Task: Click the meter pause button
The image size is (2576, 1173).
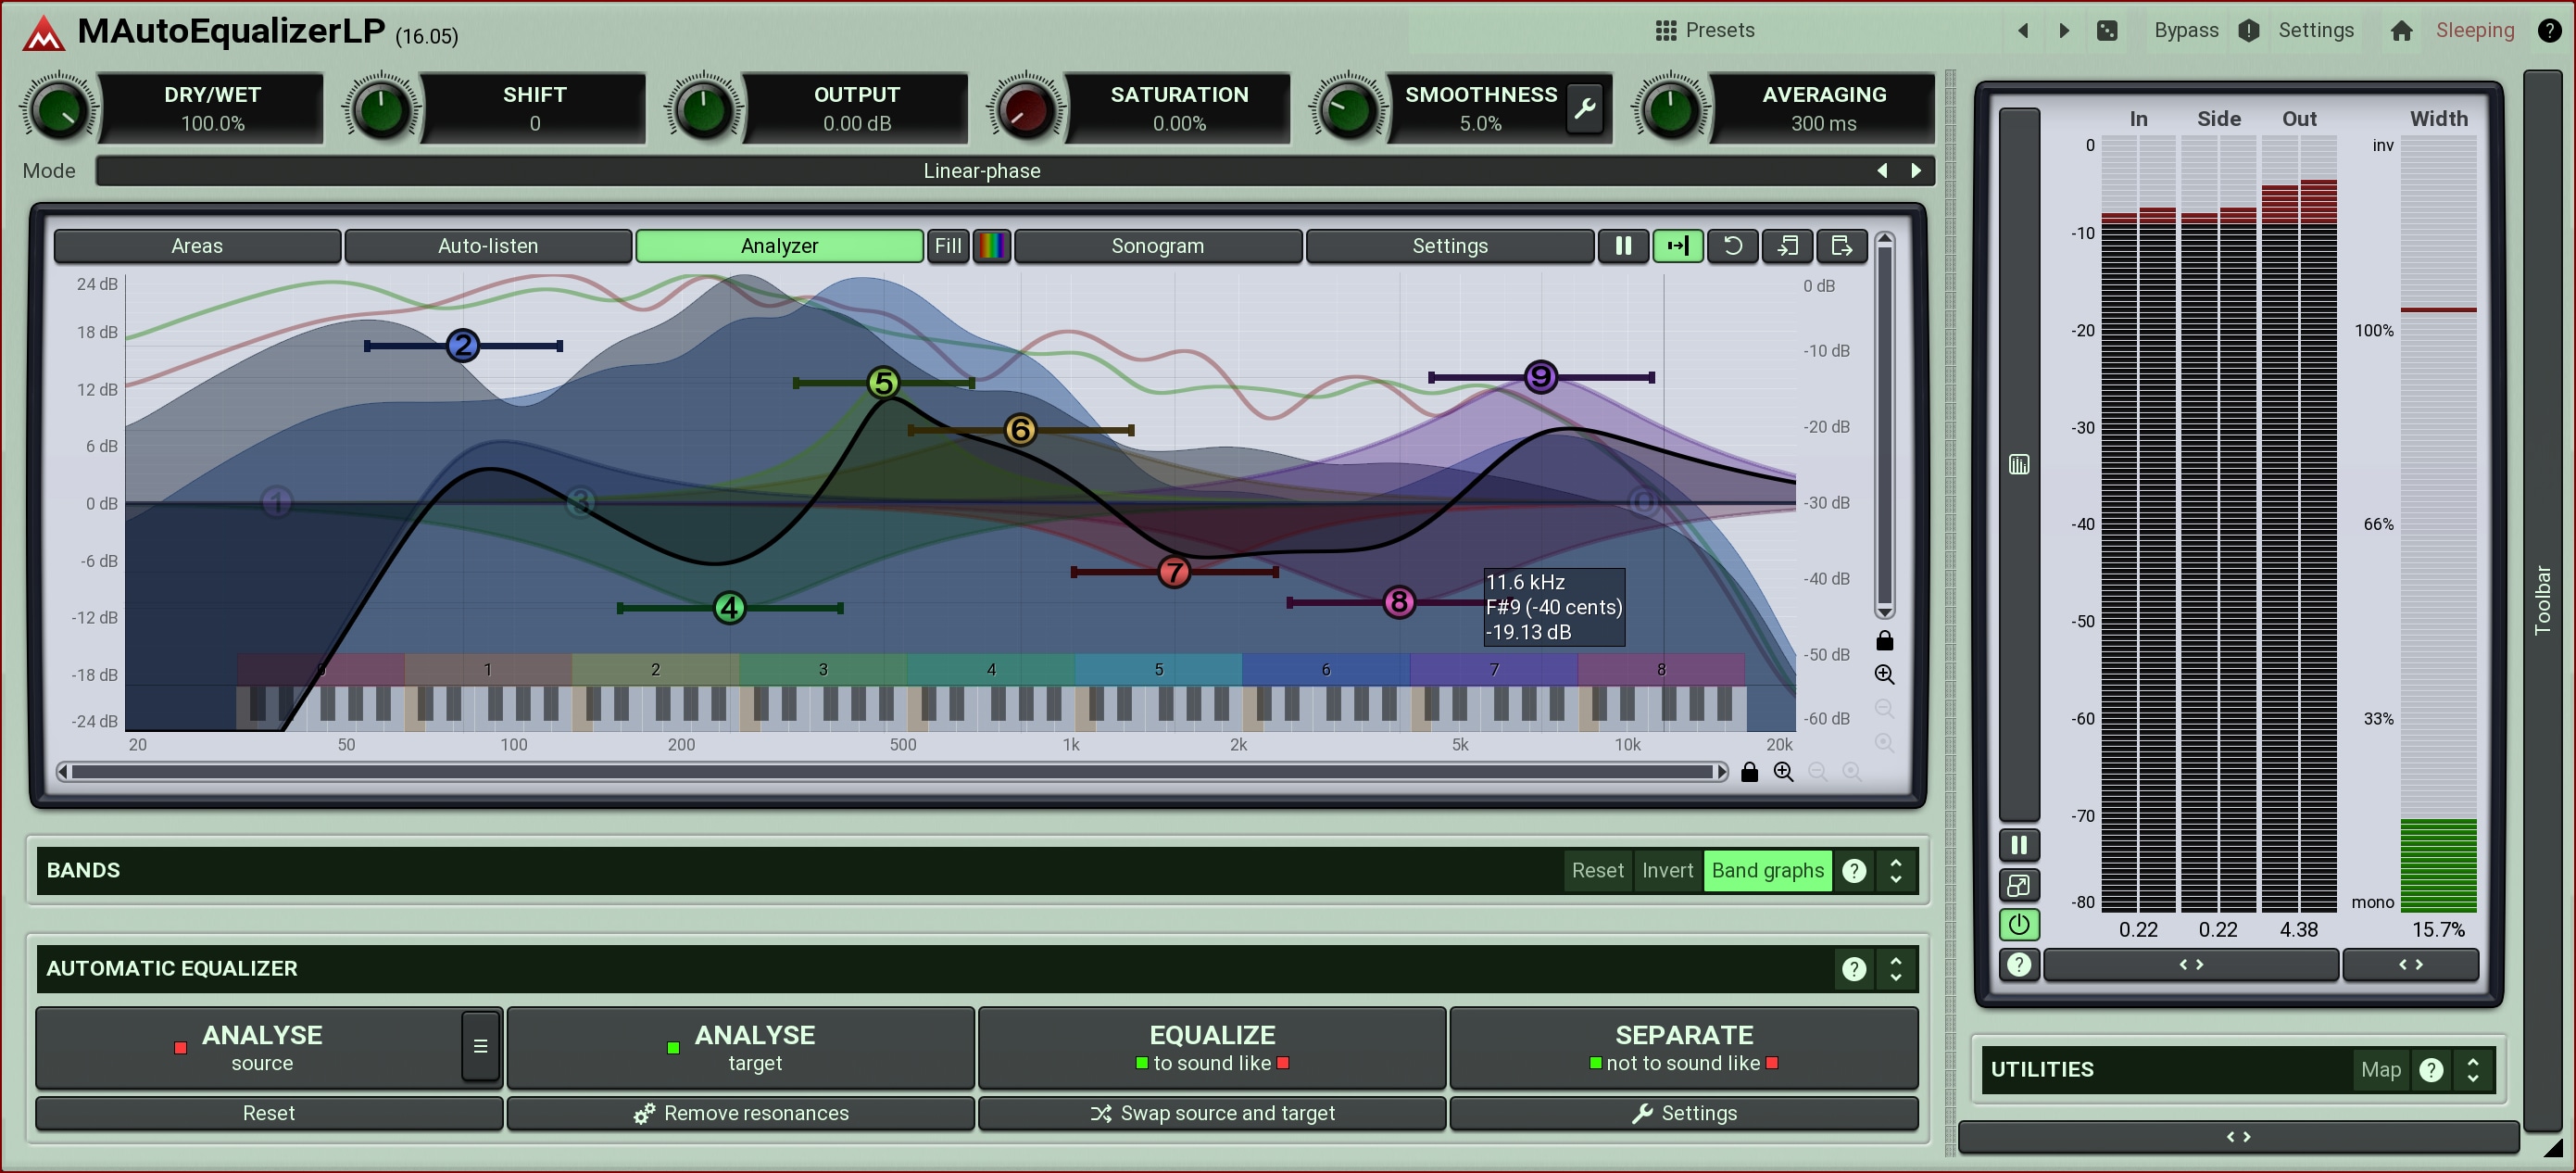Action: [x=2019, y=845]
